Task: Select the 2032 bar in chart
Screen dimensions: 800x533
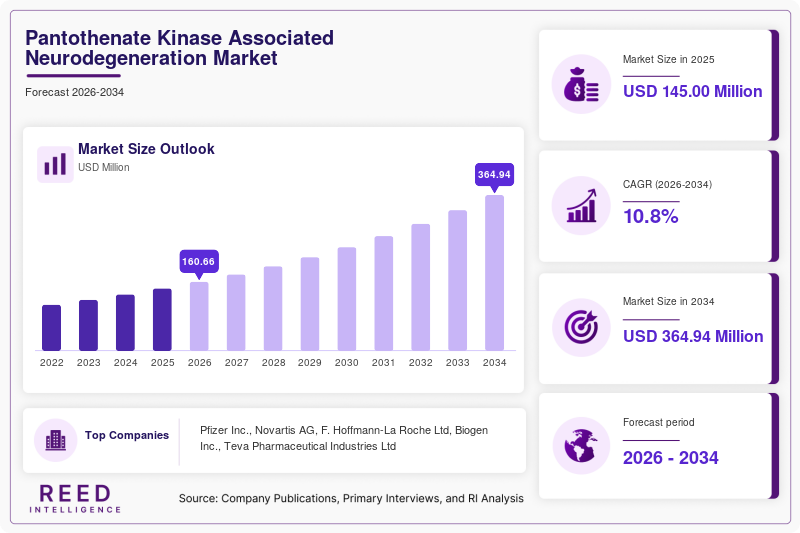Action: pyautogui.click(x=420, y=287)
